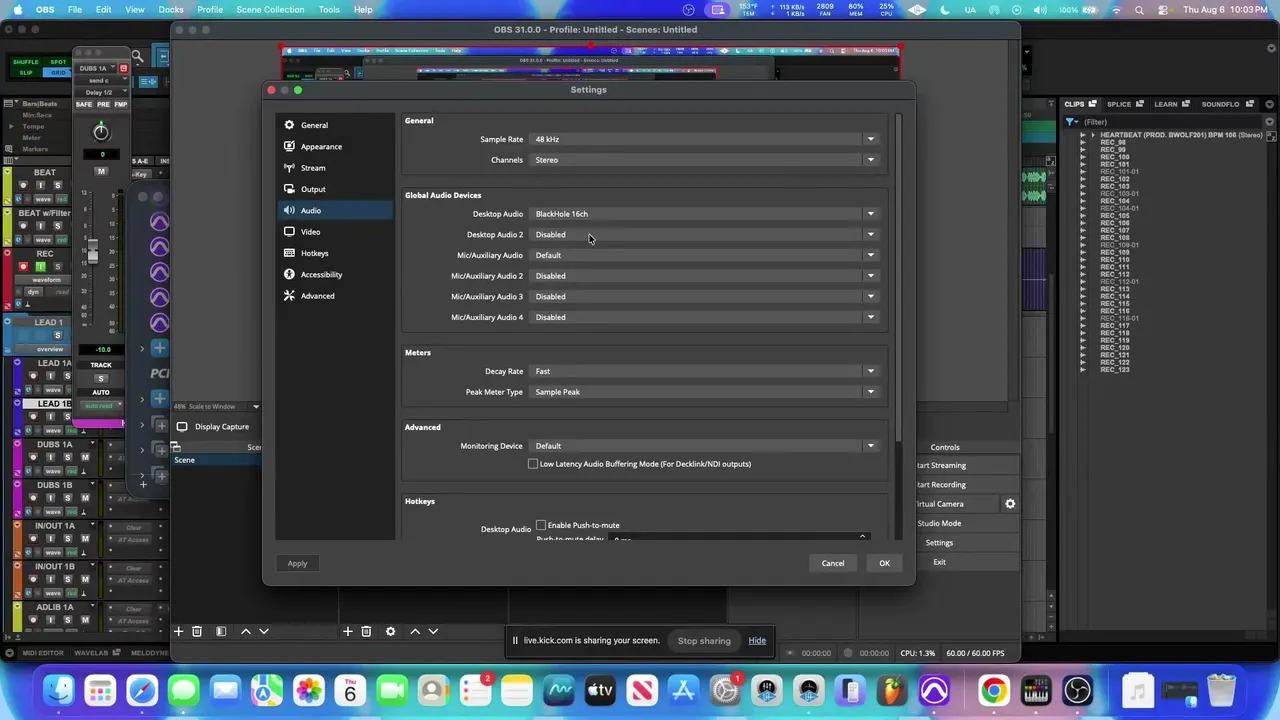Select the Audio settings tab

(335, 210)
